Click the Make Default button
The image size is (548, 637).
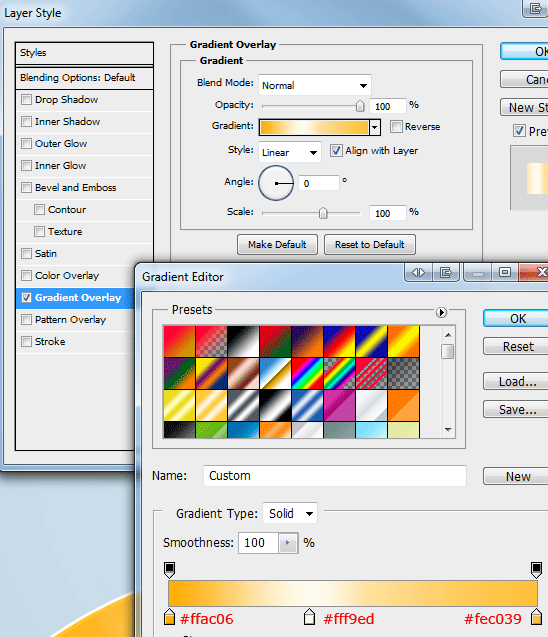point(277,245)
